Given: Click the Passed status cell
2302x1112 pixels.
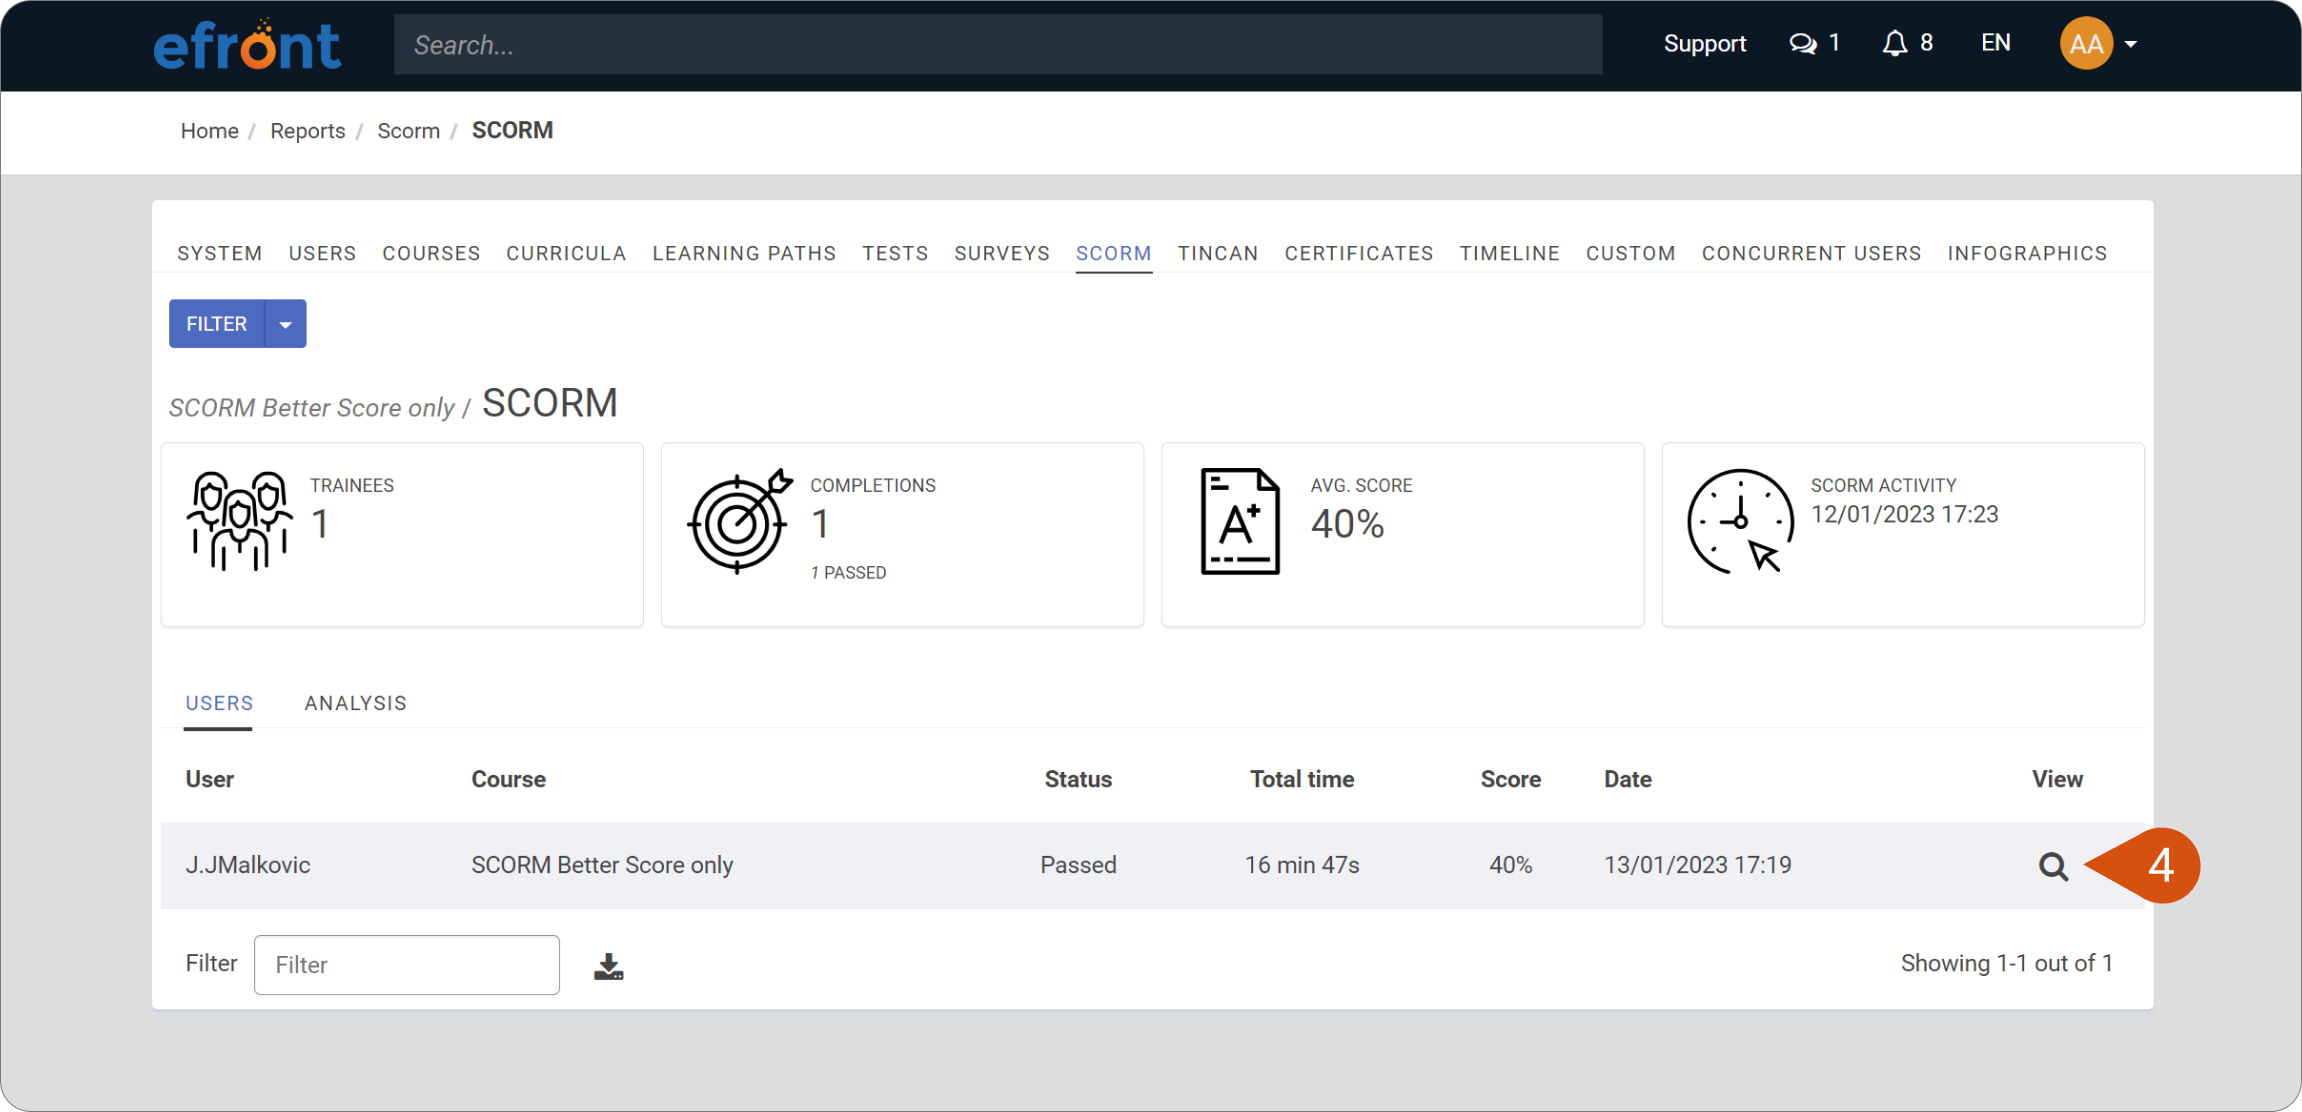Looking at the screenshot, I should (1078, 865).
